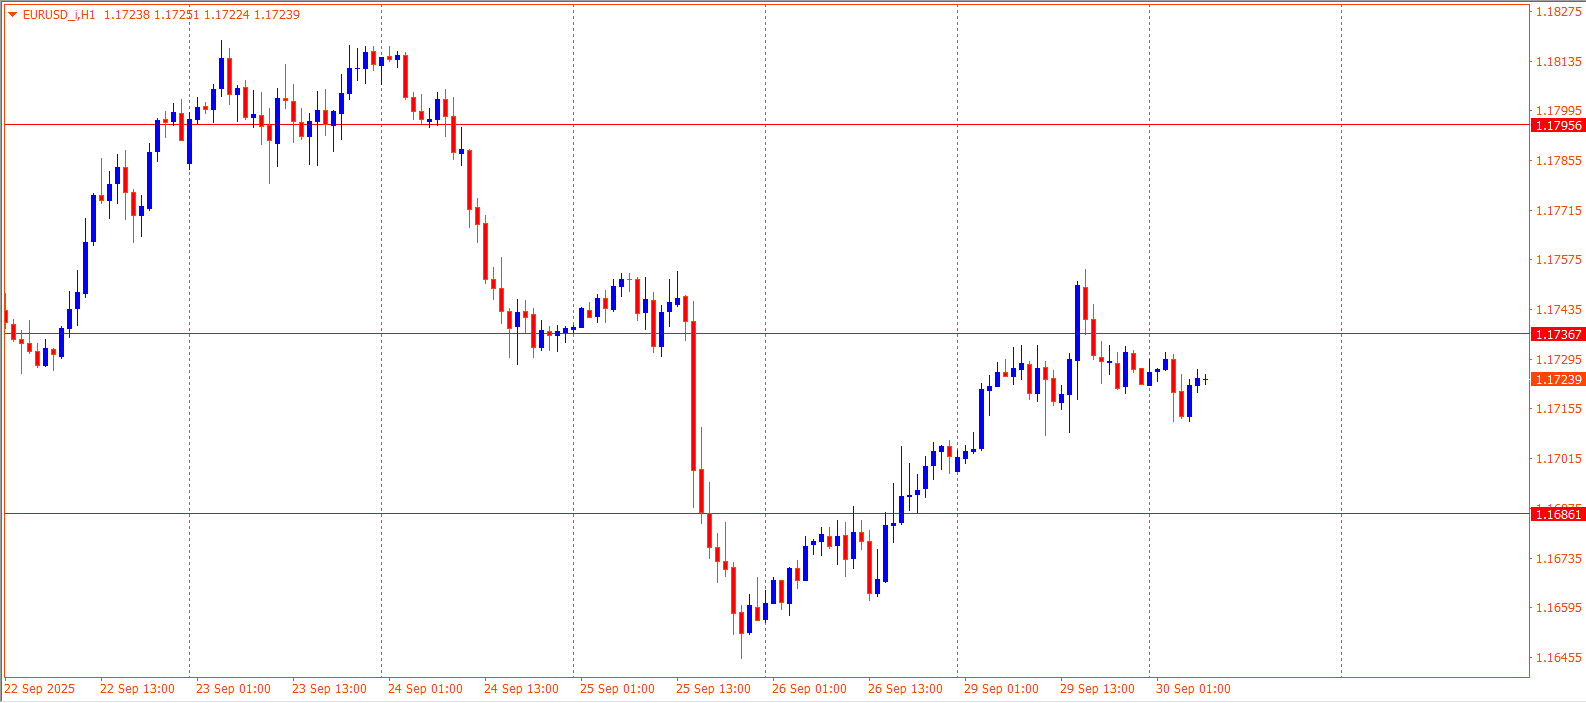Viewport: 1586px width, 703px height.
Task: Click the 22 Sep 2025 date label
Action: (x=40, y=689)
